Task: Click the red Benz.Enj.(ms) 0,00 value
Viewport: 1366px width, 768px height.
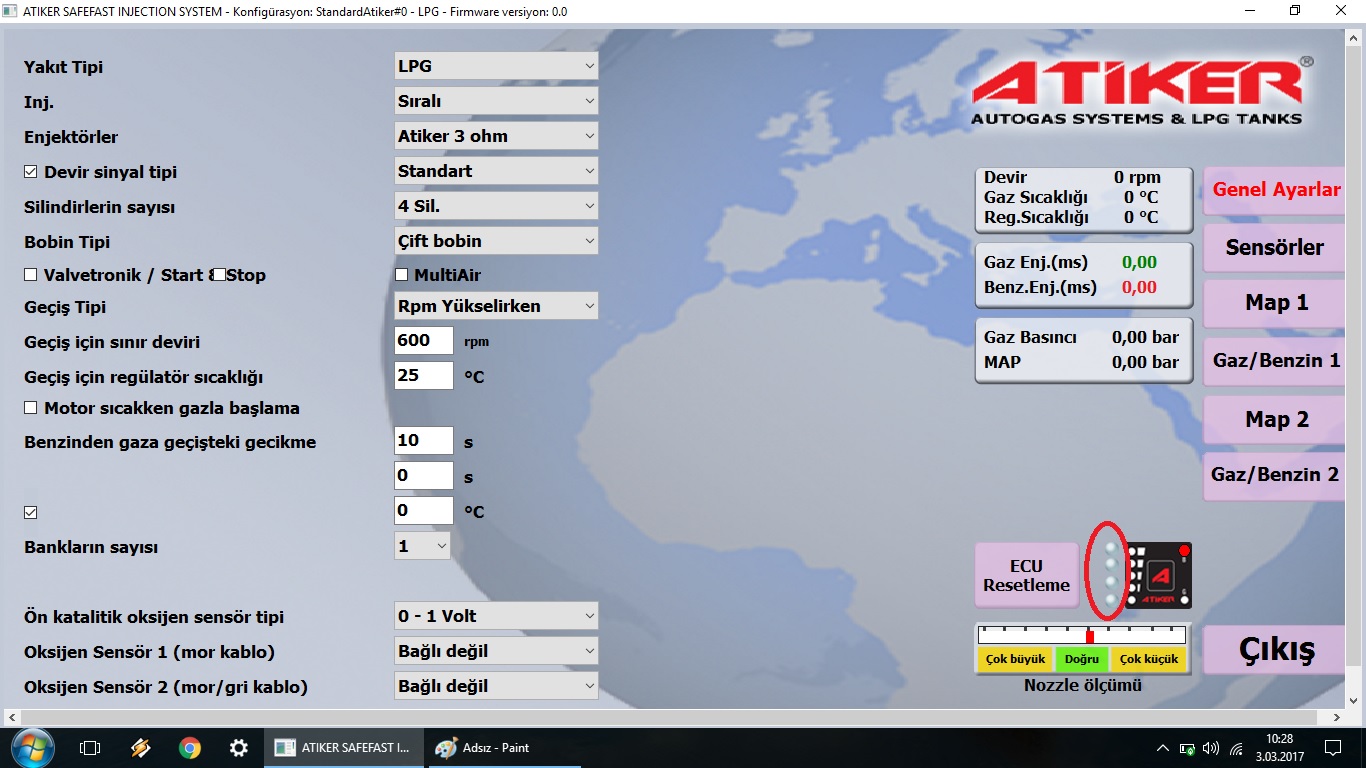Action: [x=1139, y=288]
